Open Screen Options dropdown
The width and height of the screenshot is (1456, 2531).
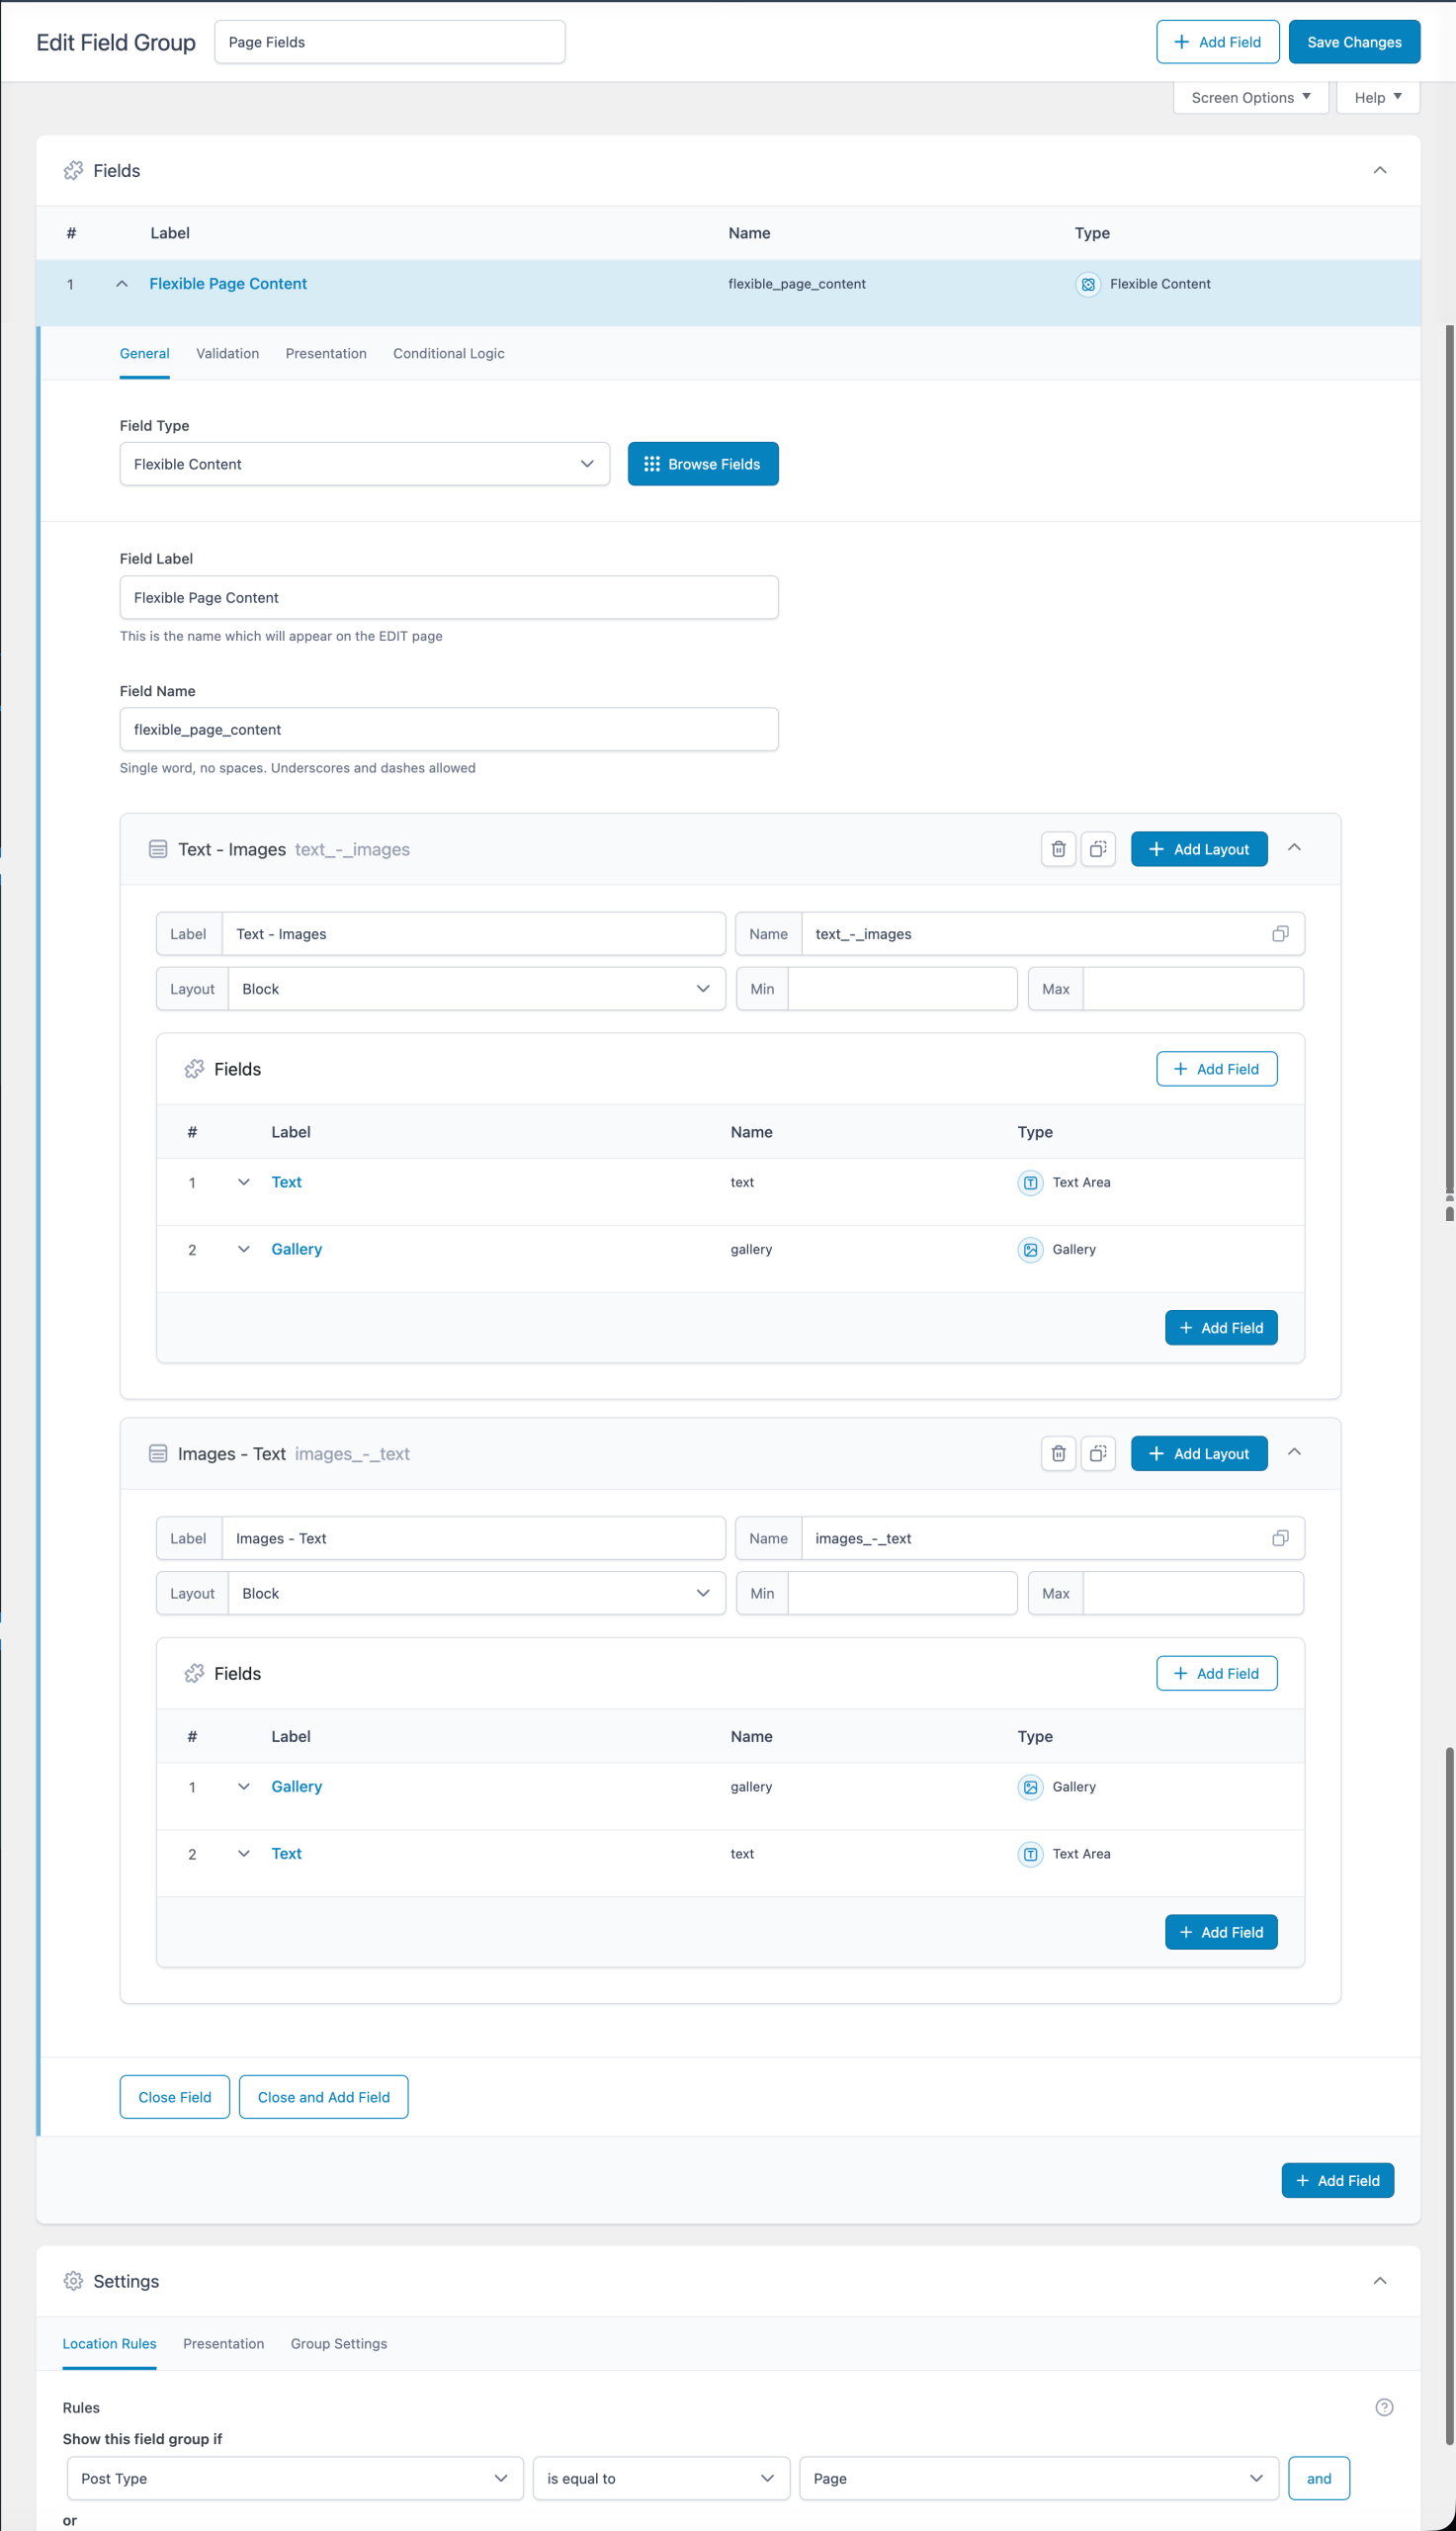click(x=1250, y=97)
